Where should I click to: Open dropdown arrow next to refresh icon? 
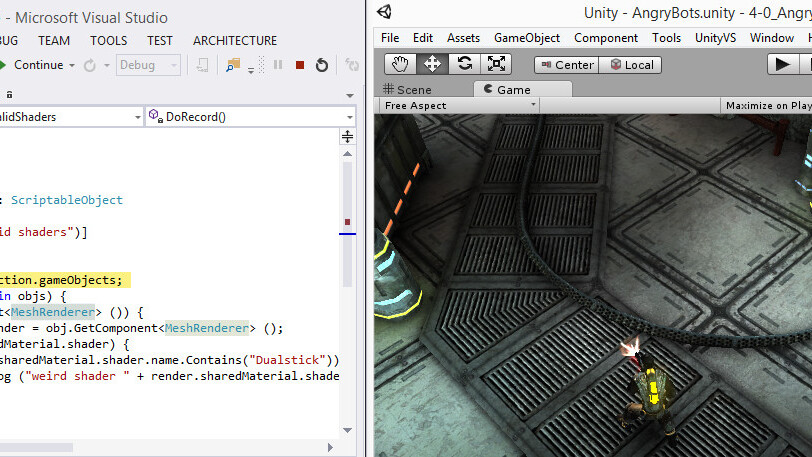pyautogui.click(x=107, y=65)
